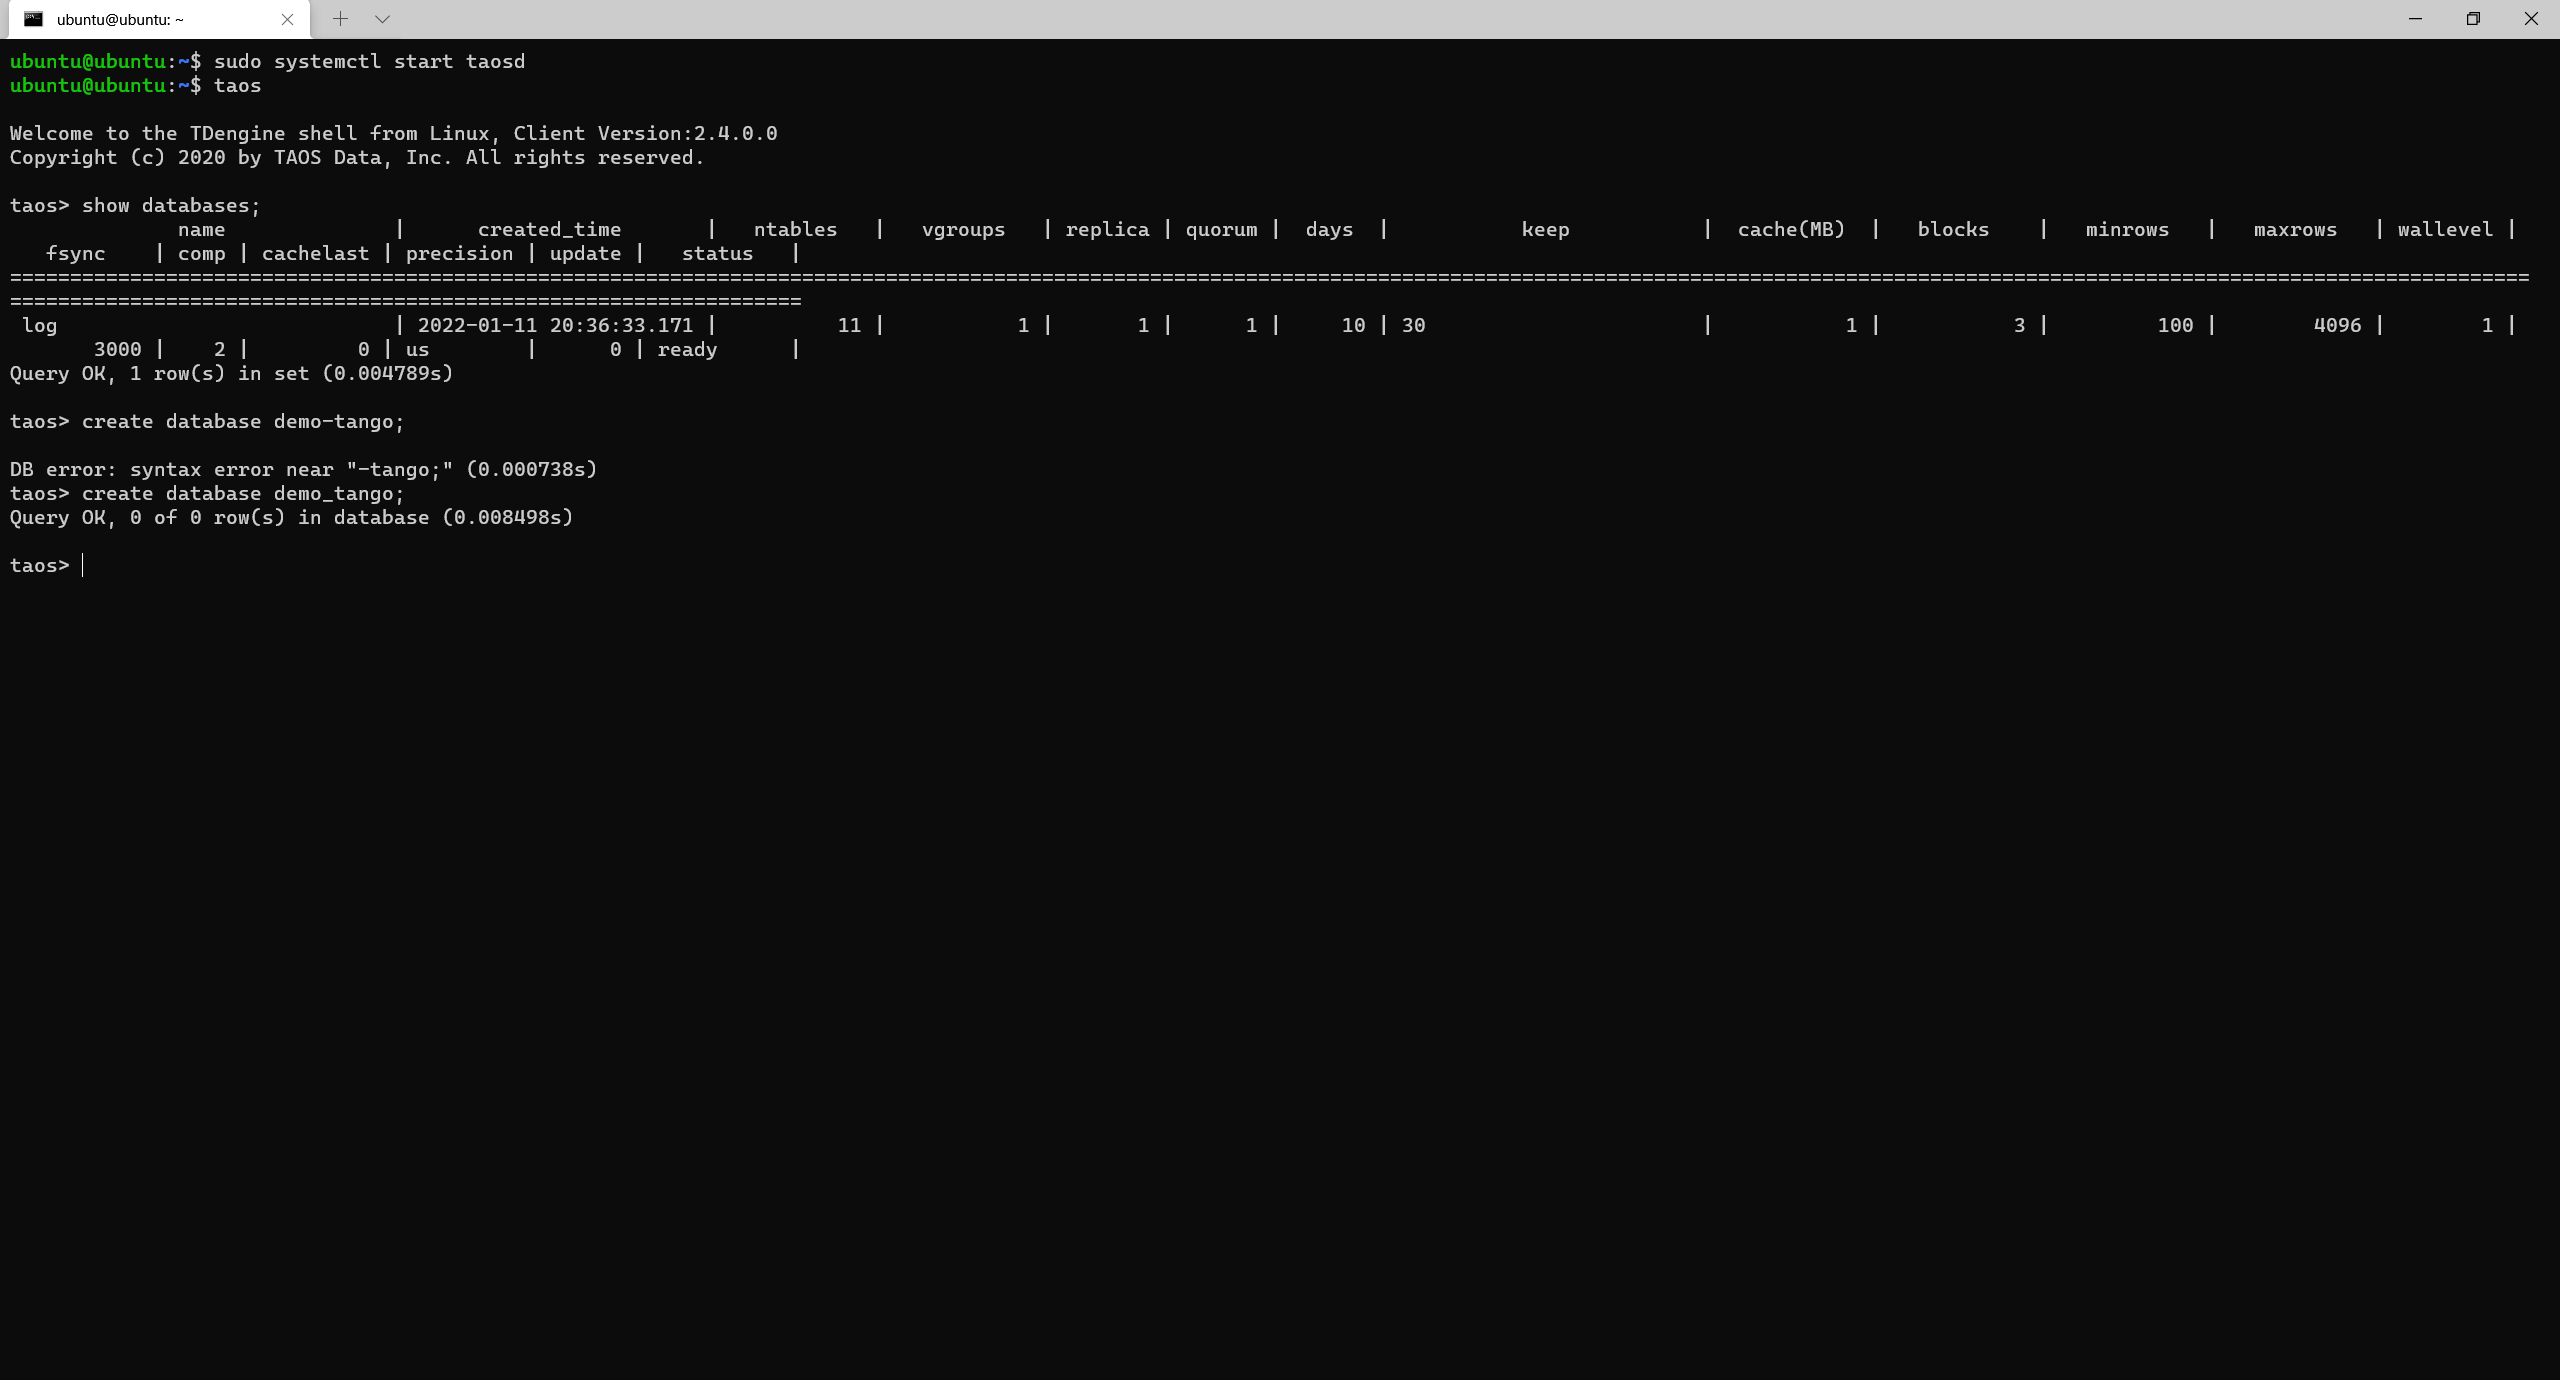This screenshot has width=2560, height=1380.
Task: Click the 'update' column header
Action: [x=585, y=254]
